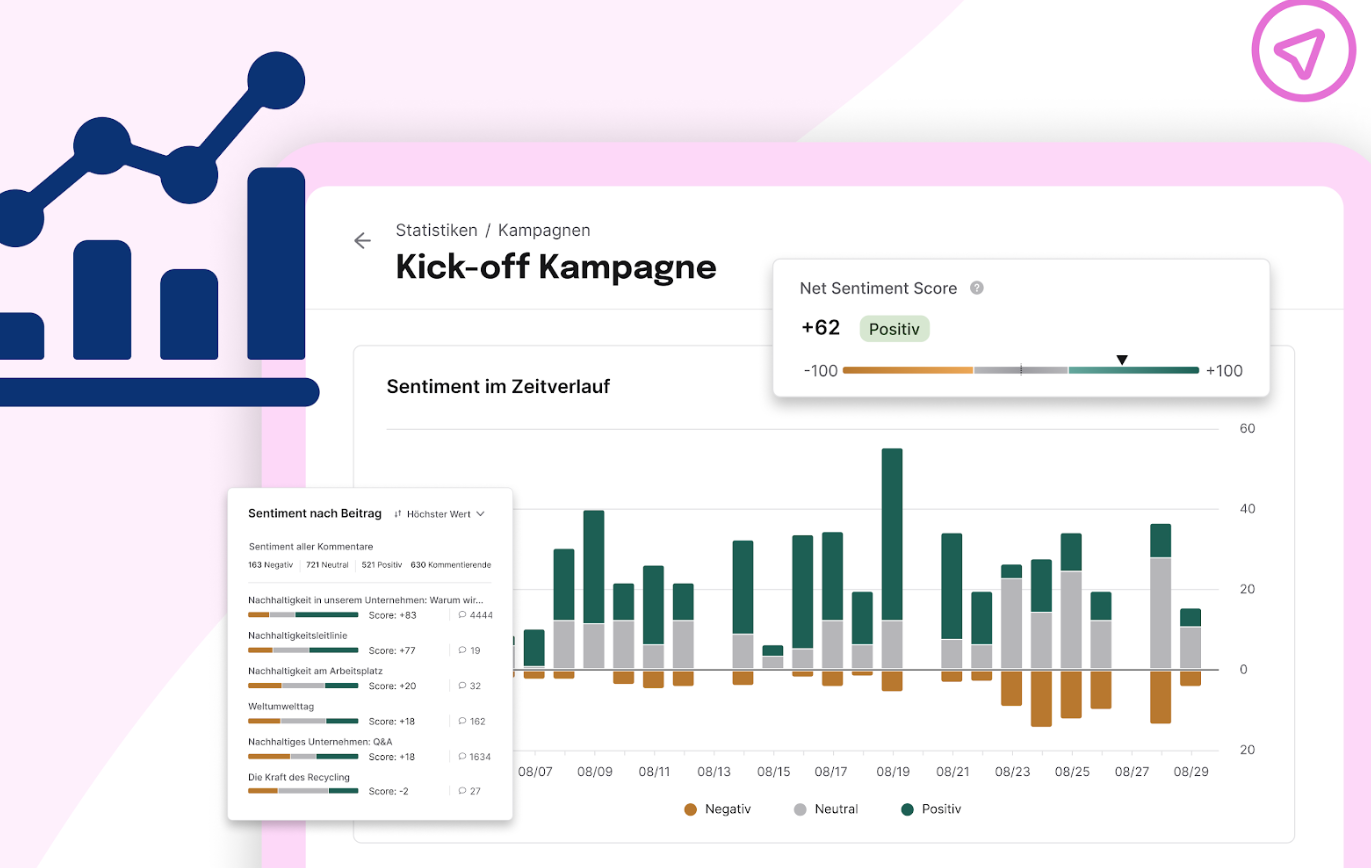The image size is (1371, 868).
Task: Click the Kick-off Kampagne heading
Action: click(556, 268)
